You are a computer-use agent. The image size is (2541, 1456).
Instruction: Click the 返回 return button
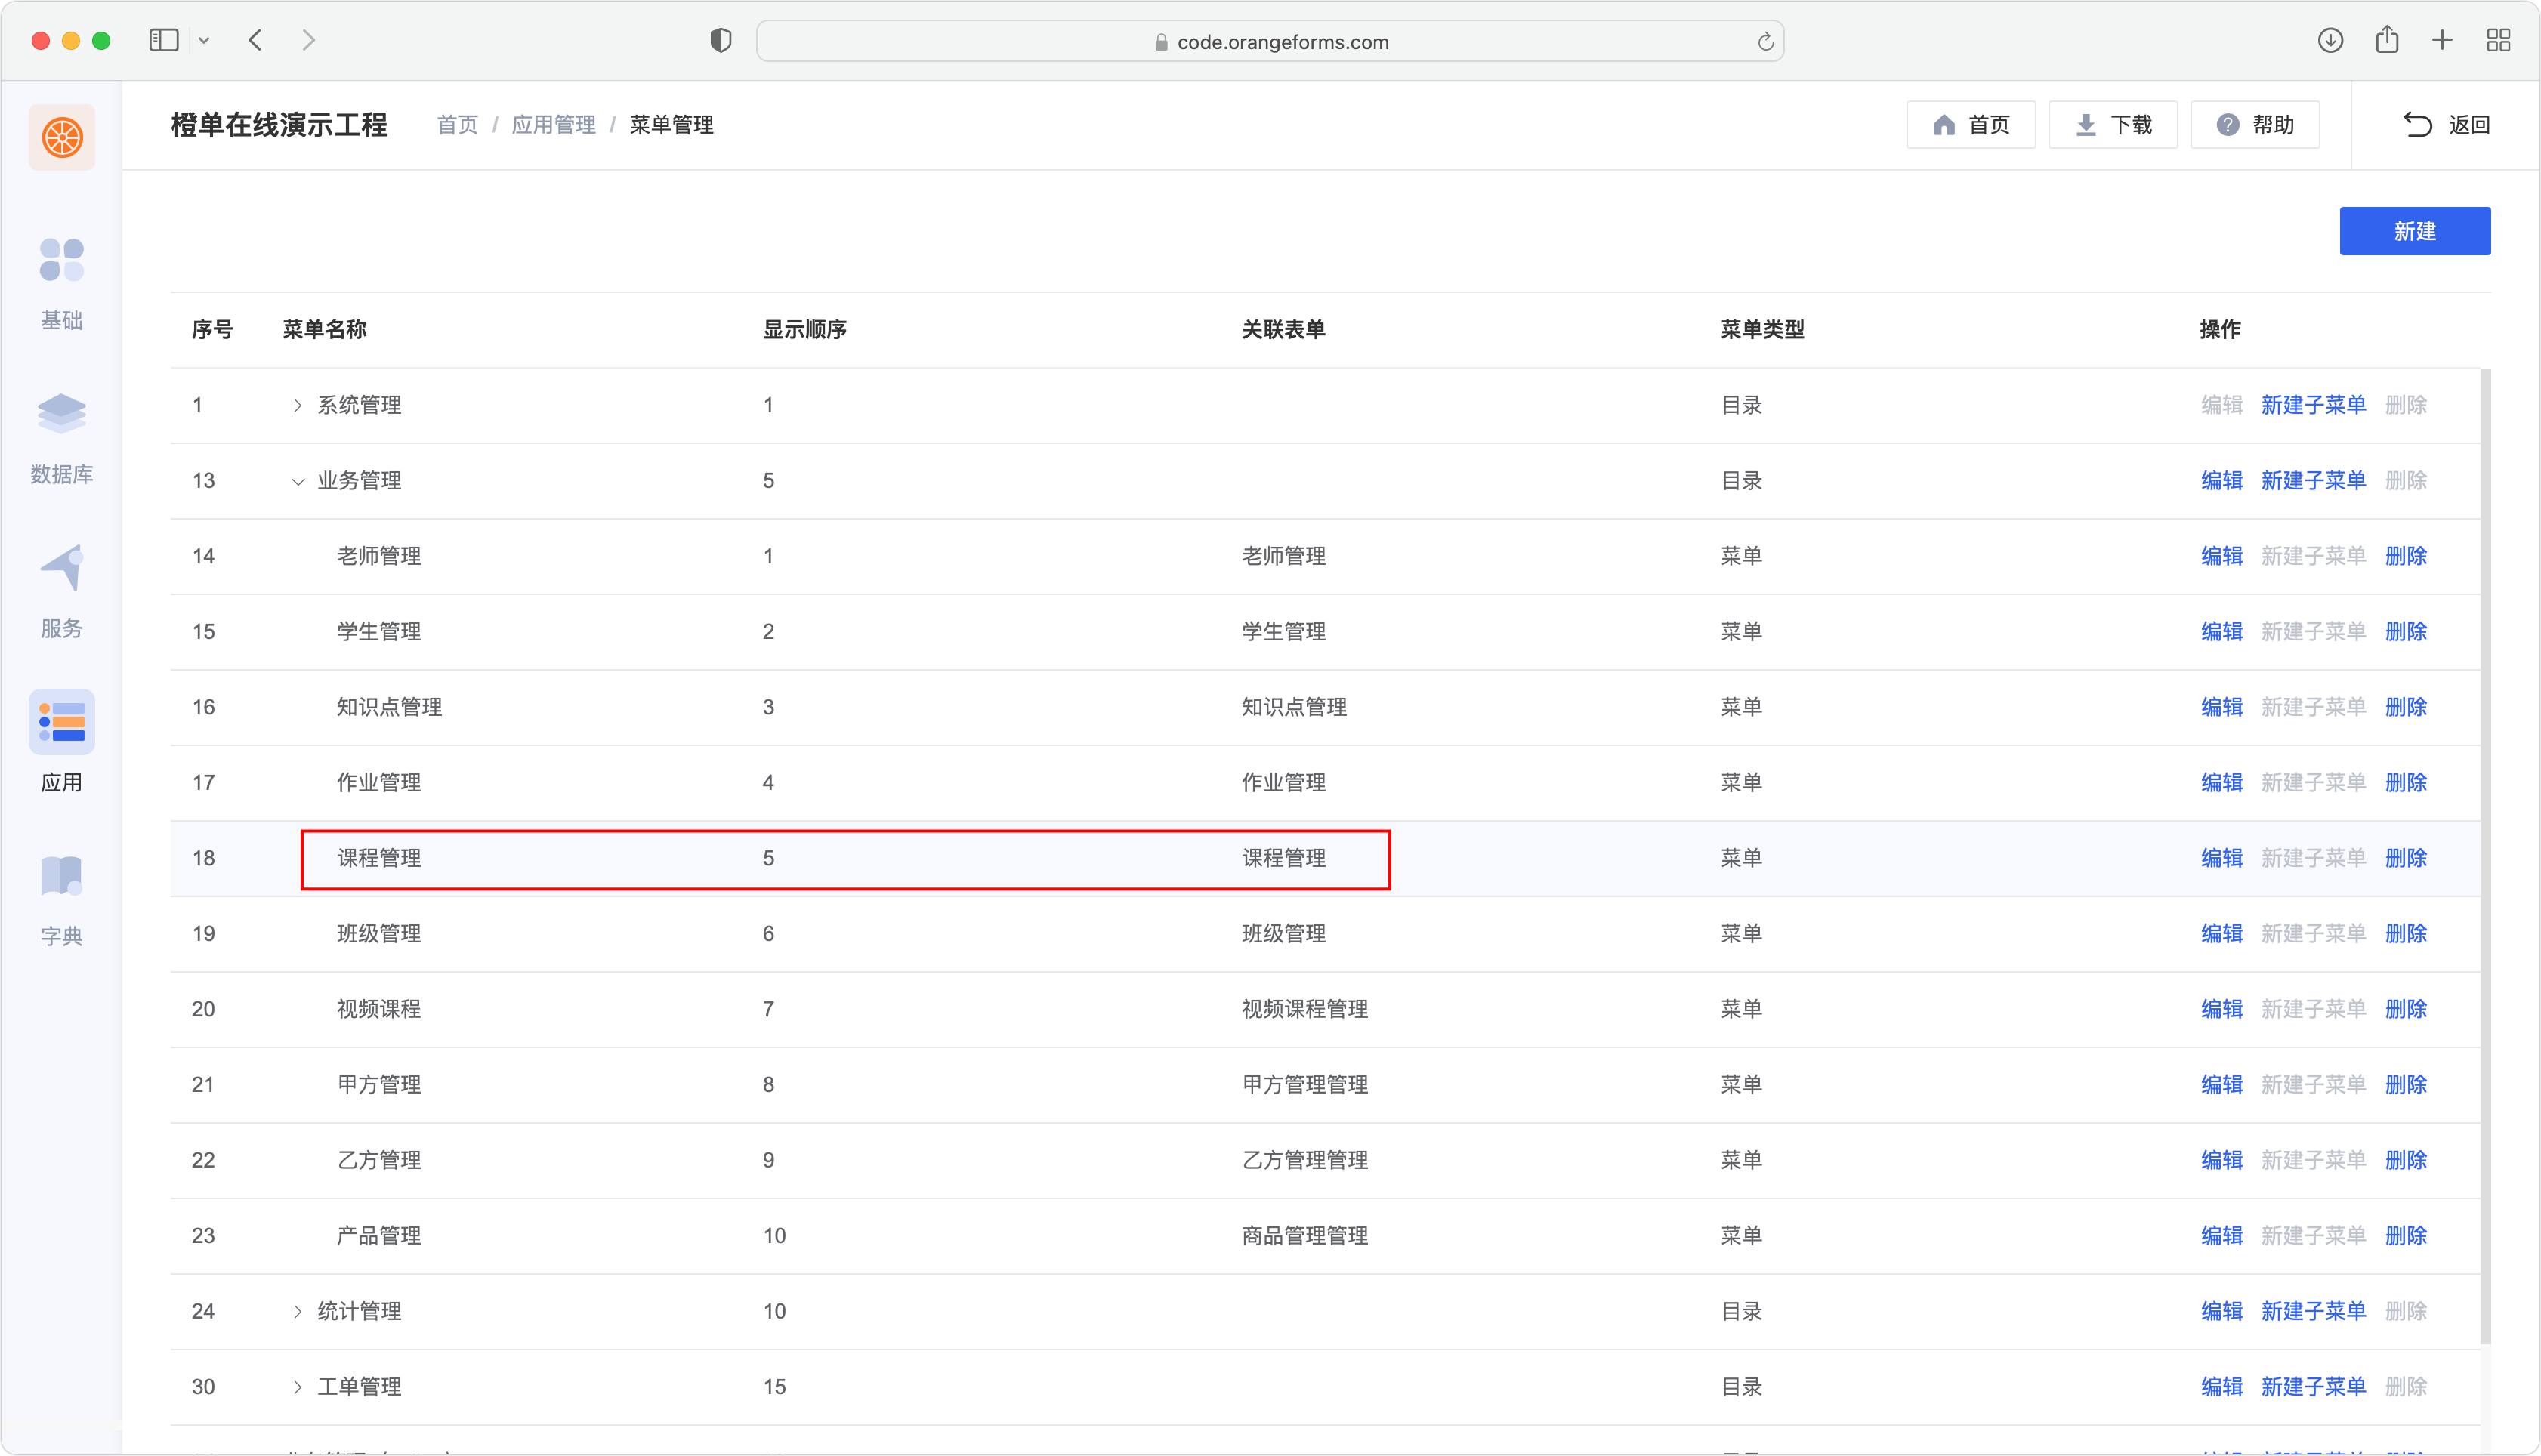pos(2446,125)
